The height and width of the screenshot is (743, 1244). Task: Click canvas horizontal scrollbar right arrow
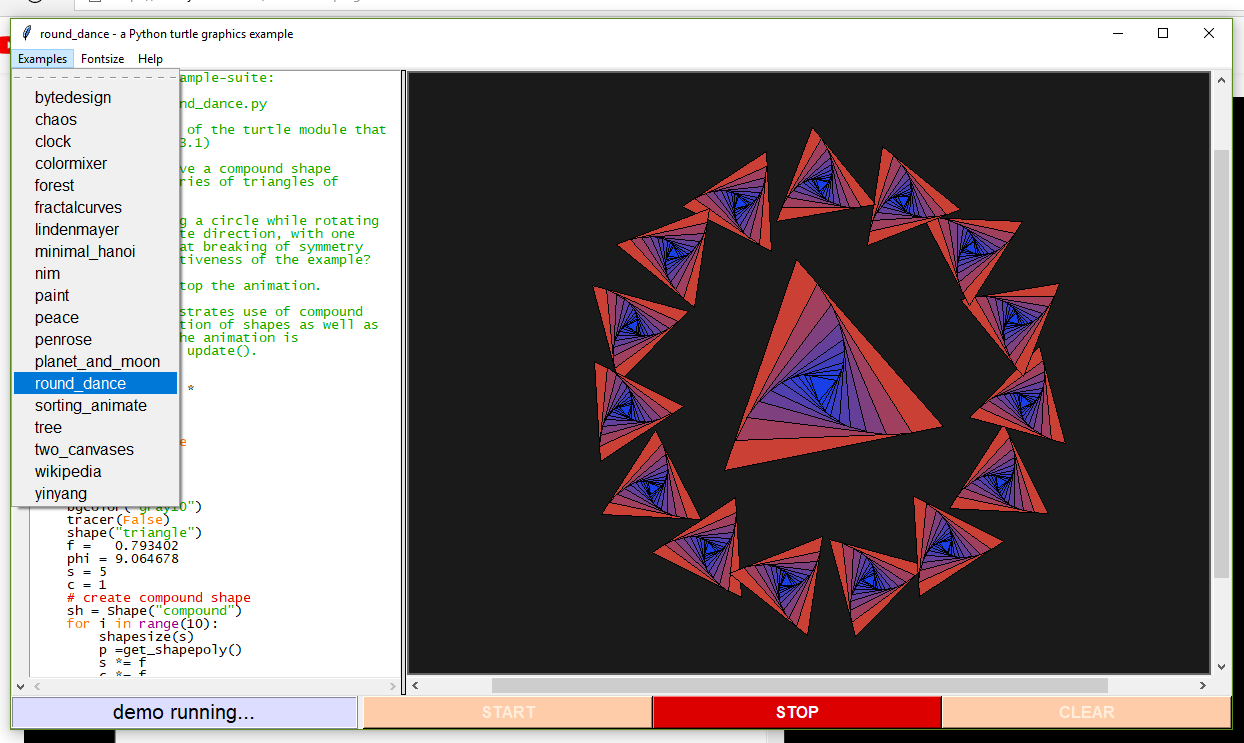coord(1202,686)
